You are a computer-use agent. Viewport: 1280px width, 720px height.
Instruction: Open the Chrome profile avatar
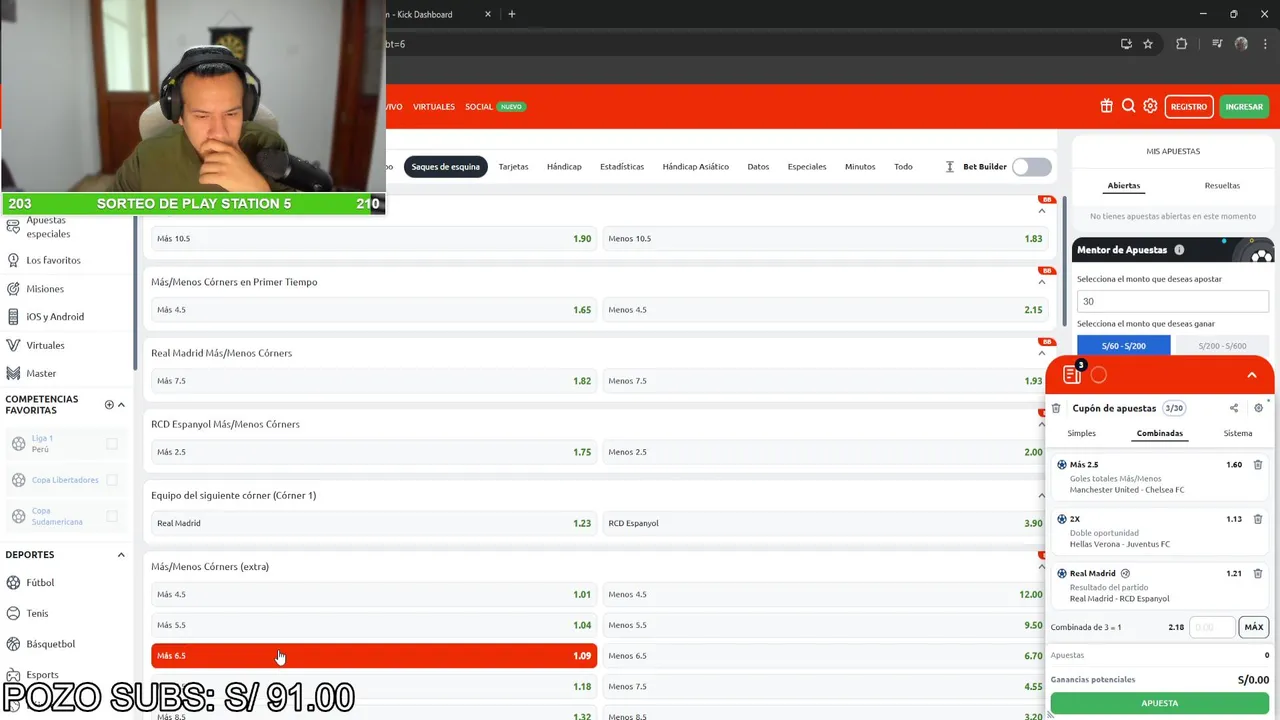point(1241,44)
